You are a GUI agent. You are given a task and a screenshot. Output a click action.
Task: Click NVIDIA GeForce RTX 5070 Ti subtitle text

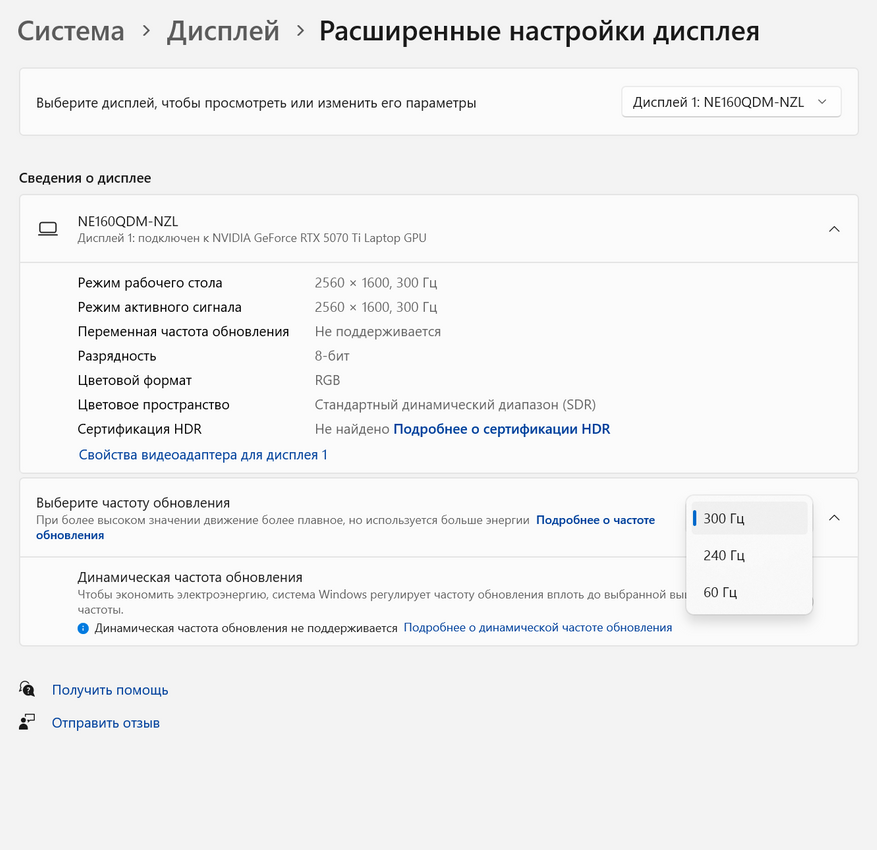point(252,238)
